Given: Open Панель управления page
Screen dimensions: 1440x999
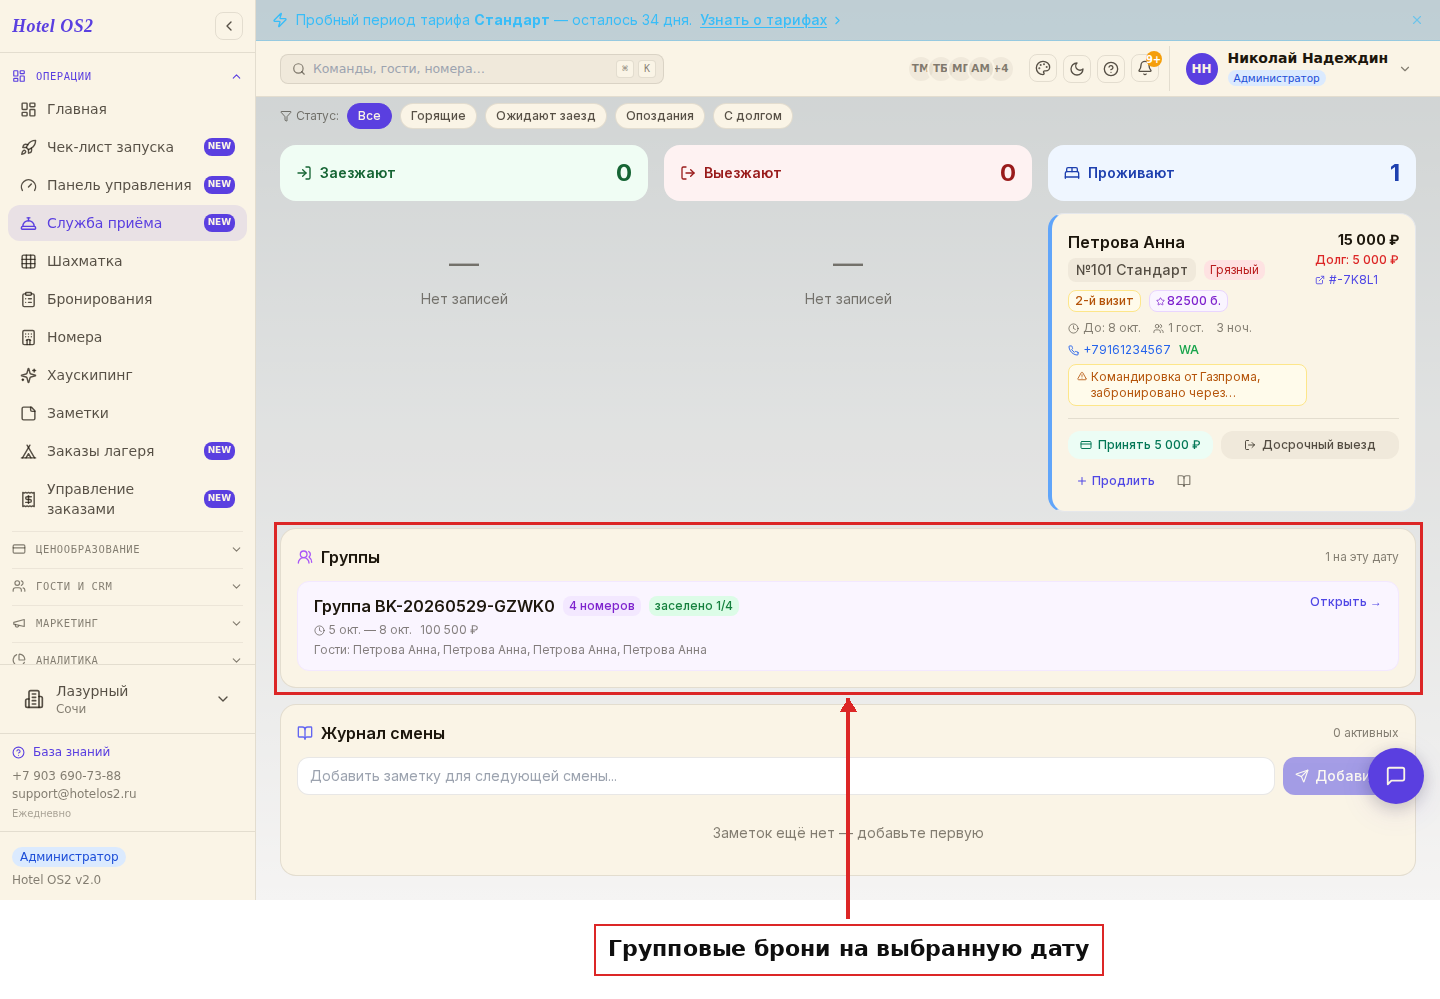Looking at the screenshot, I should [x=127, y=185].
